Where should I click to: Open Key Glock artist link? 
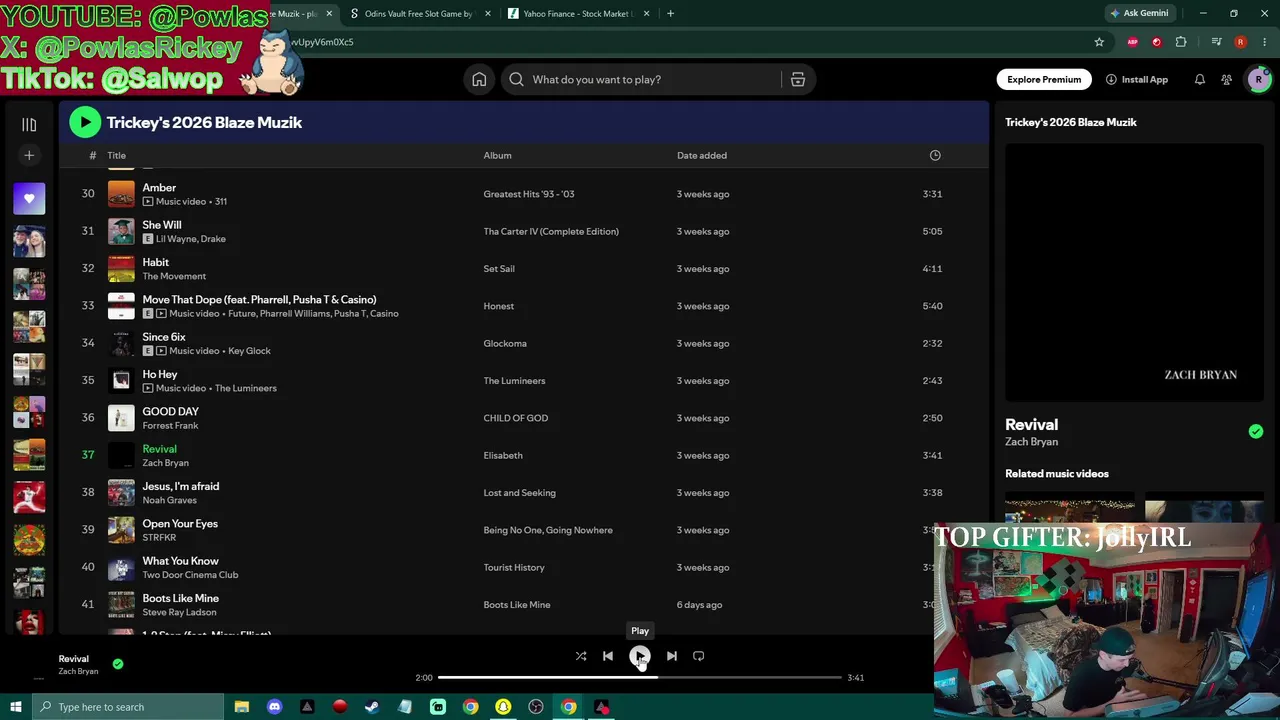tap(249, 351)
